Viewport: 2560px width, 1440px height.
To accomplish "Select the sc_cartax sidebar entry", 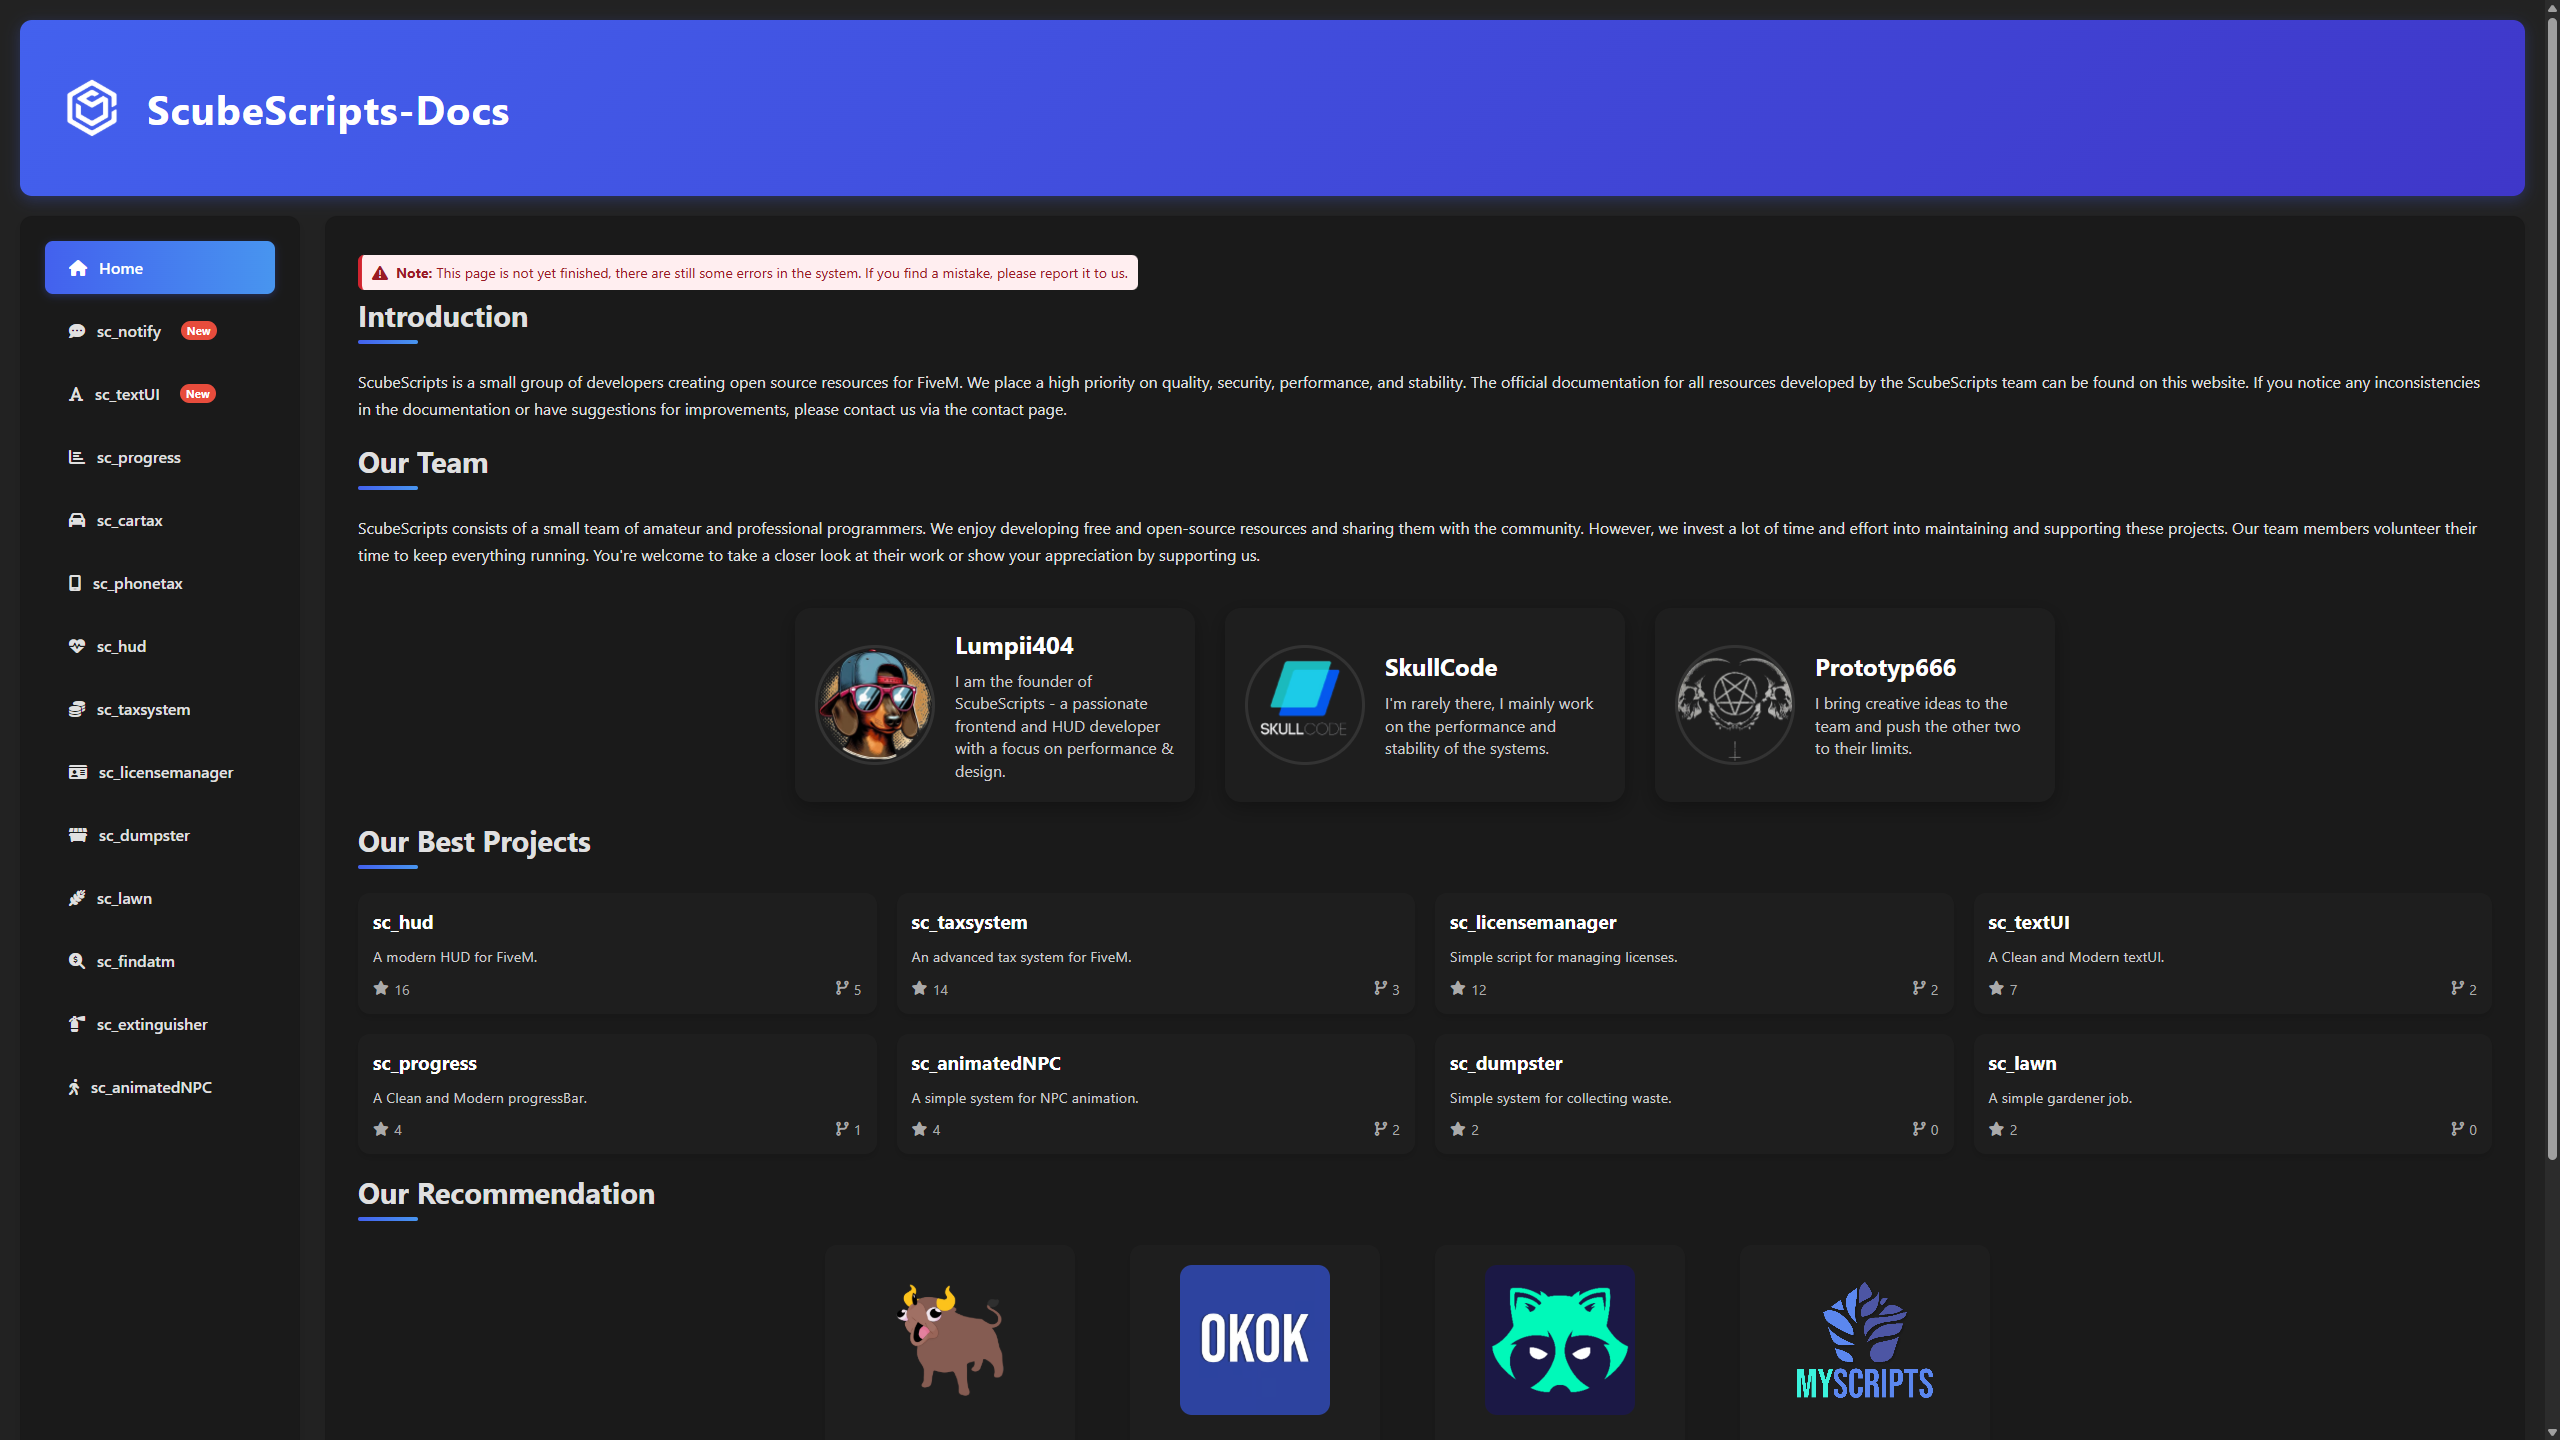I will click(x=160, y=520).
